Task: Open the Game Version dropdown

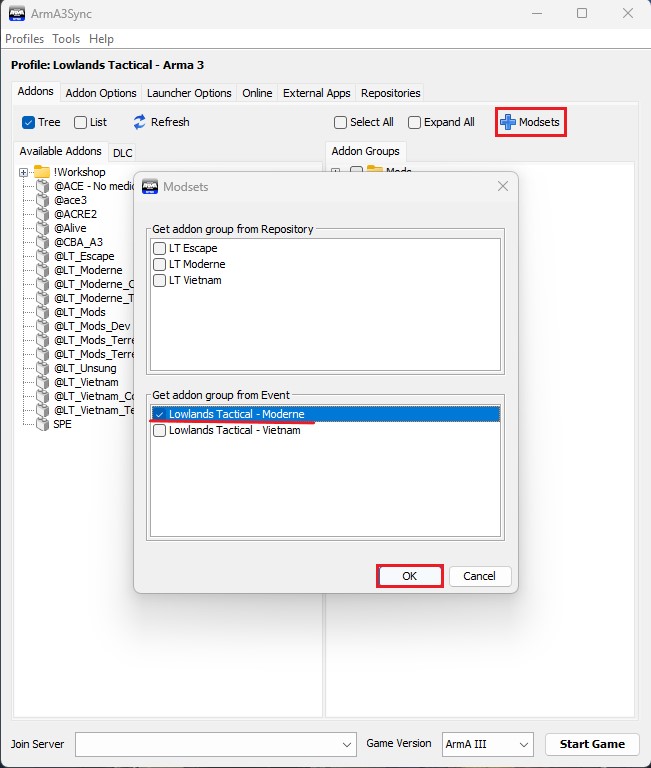Action: point(487,744)
